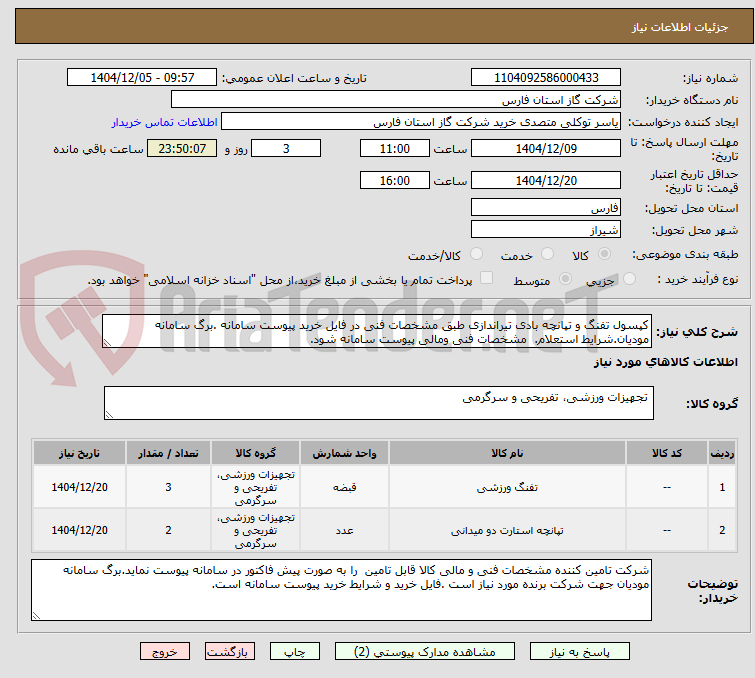
Task: Select the متوسط purchase type radio
Action: (565, 279)
